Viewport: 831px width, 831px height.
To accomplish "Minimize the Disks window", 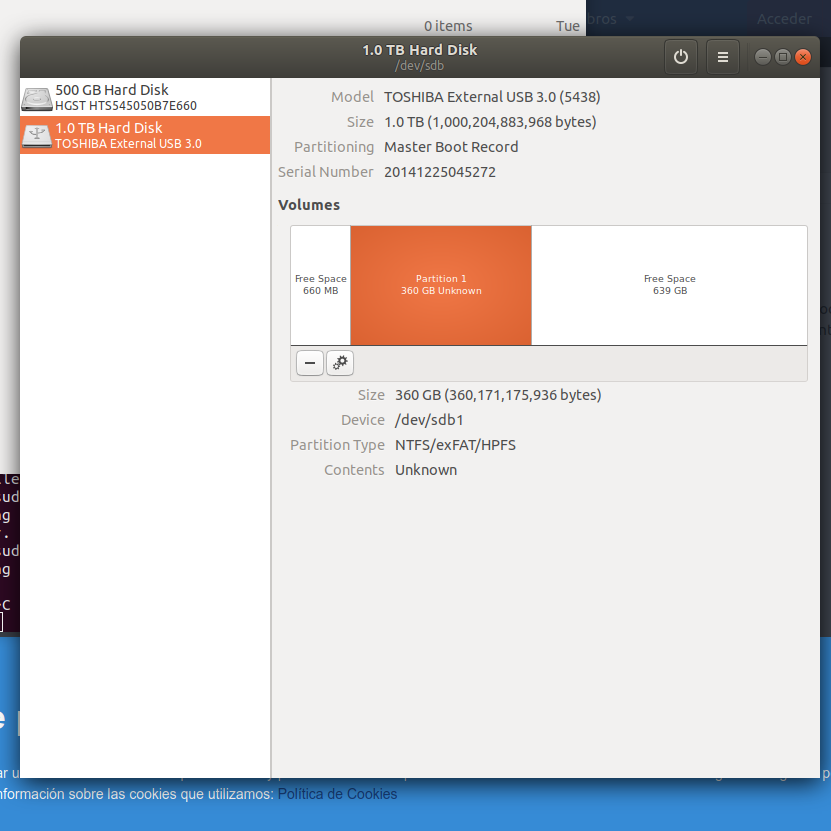I will (763, 57).
